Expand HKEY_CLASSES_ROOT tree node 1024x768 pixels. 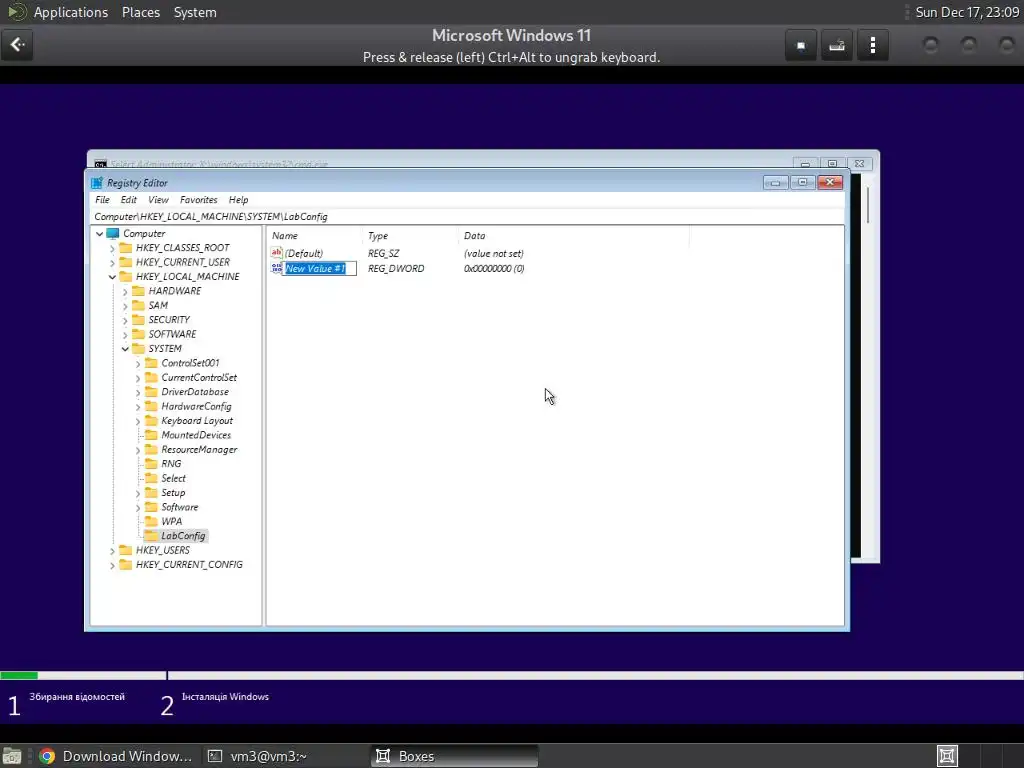[x=112, y=248]
